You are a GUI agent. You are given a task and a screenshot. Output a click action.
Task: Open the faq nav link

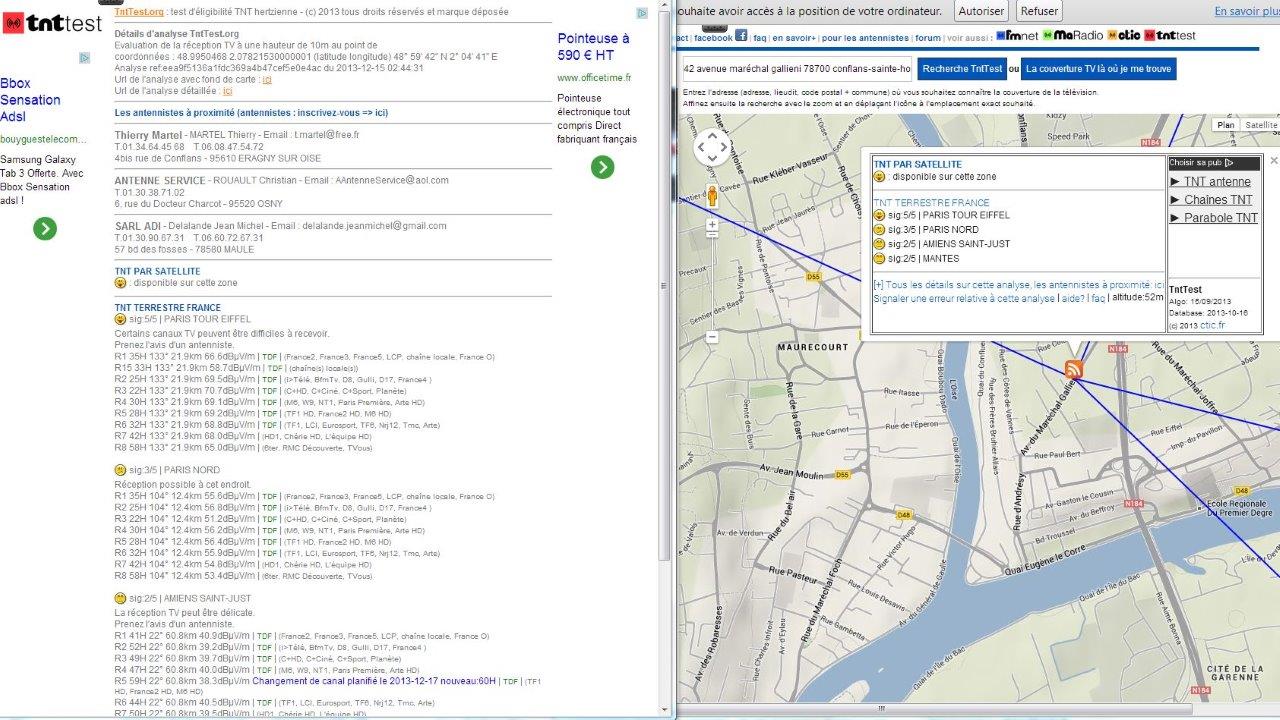(x=759, y=38)
